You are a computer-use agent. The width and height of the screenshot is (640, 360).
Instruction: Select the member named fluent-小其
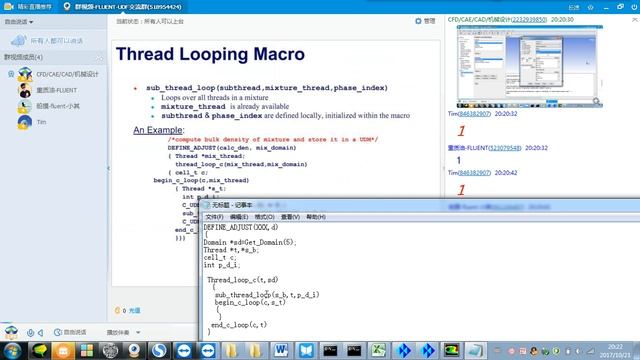[58, 106]
